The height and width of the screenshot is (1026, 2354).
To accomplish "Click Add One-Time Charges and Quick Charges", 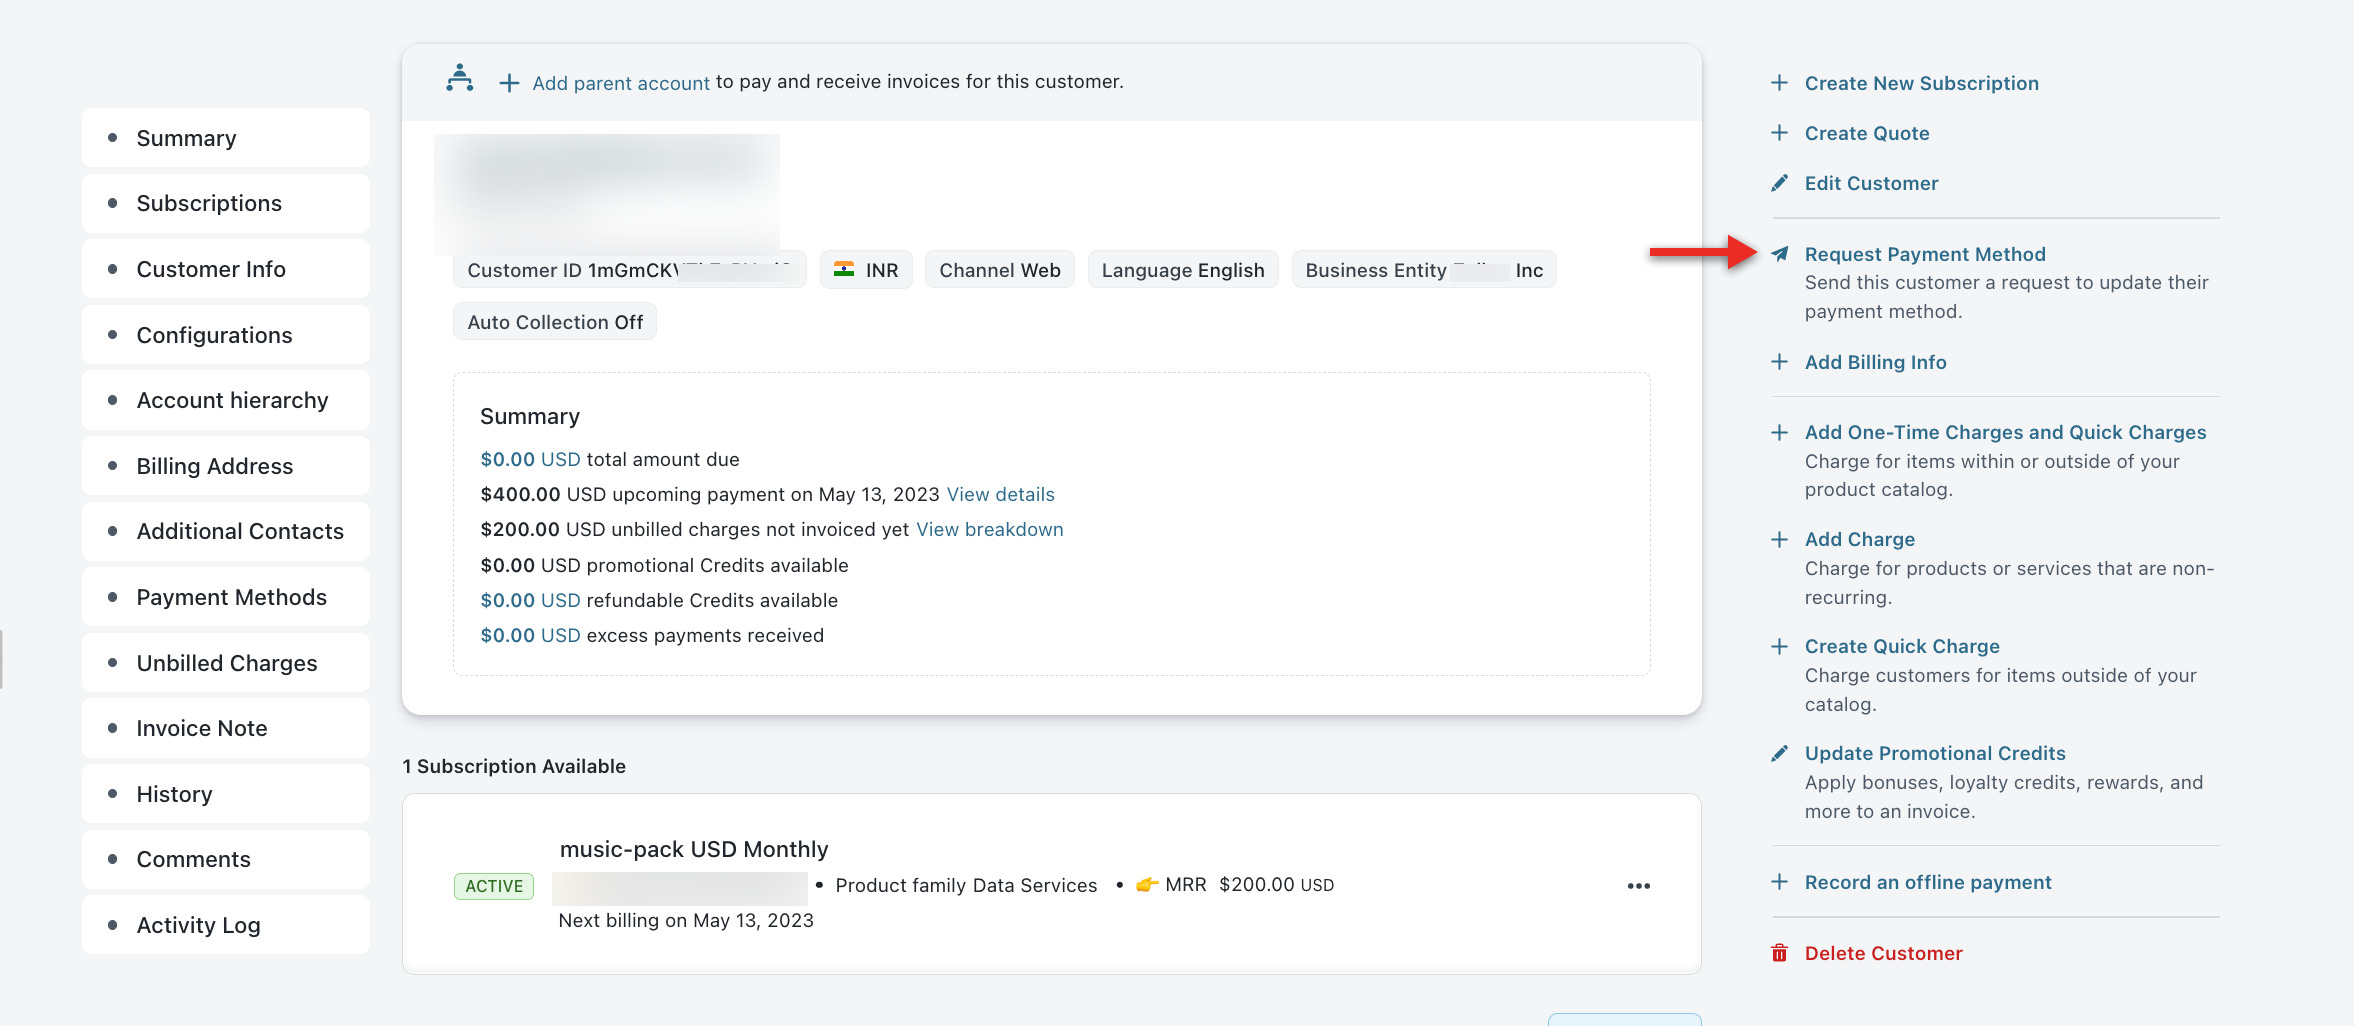I will pyautogui.click(x=2005, y=432).
